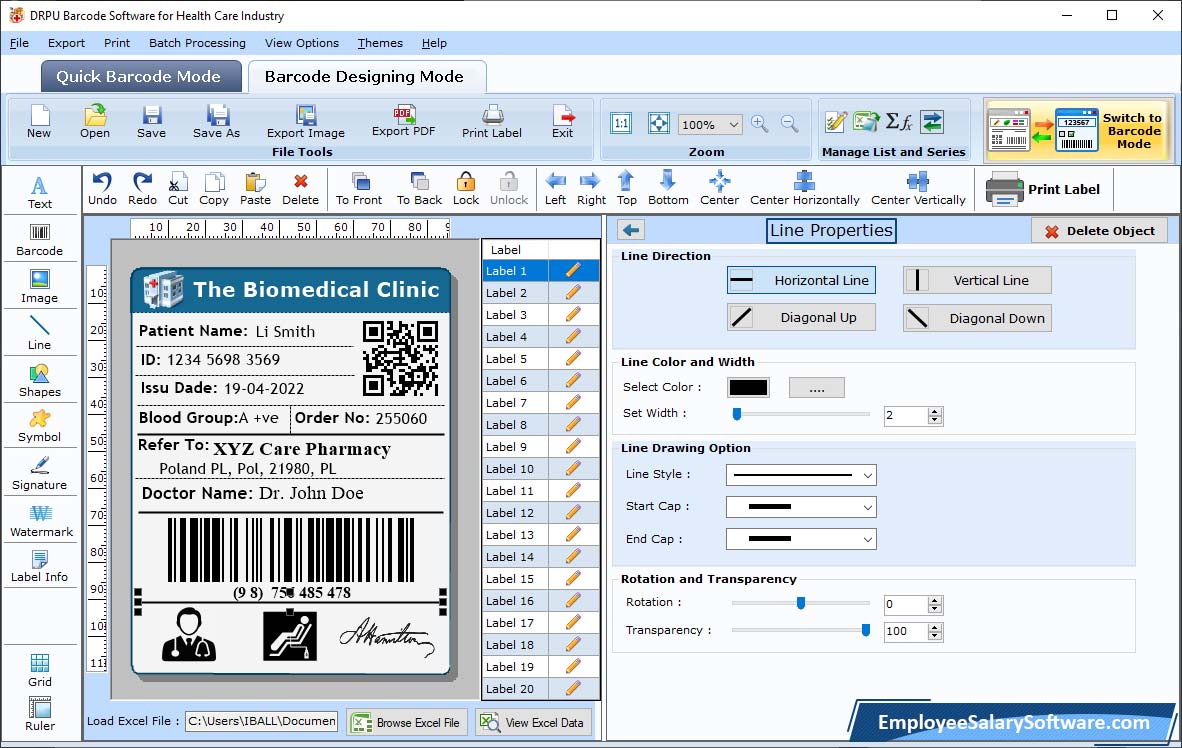
Task: Bring object To Front
Action: coord(359,189)
